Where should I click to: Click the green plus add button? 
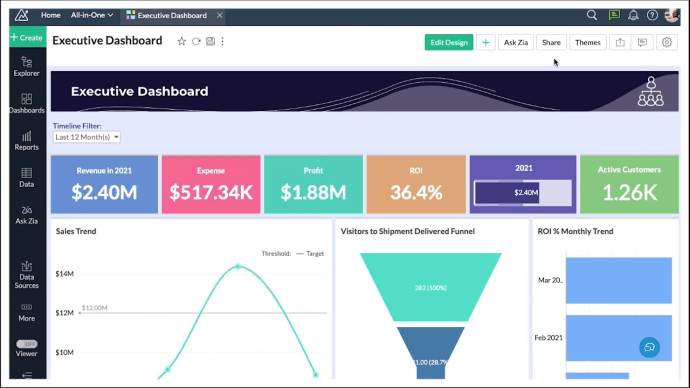point(485,42)
